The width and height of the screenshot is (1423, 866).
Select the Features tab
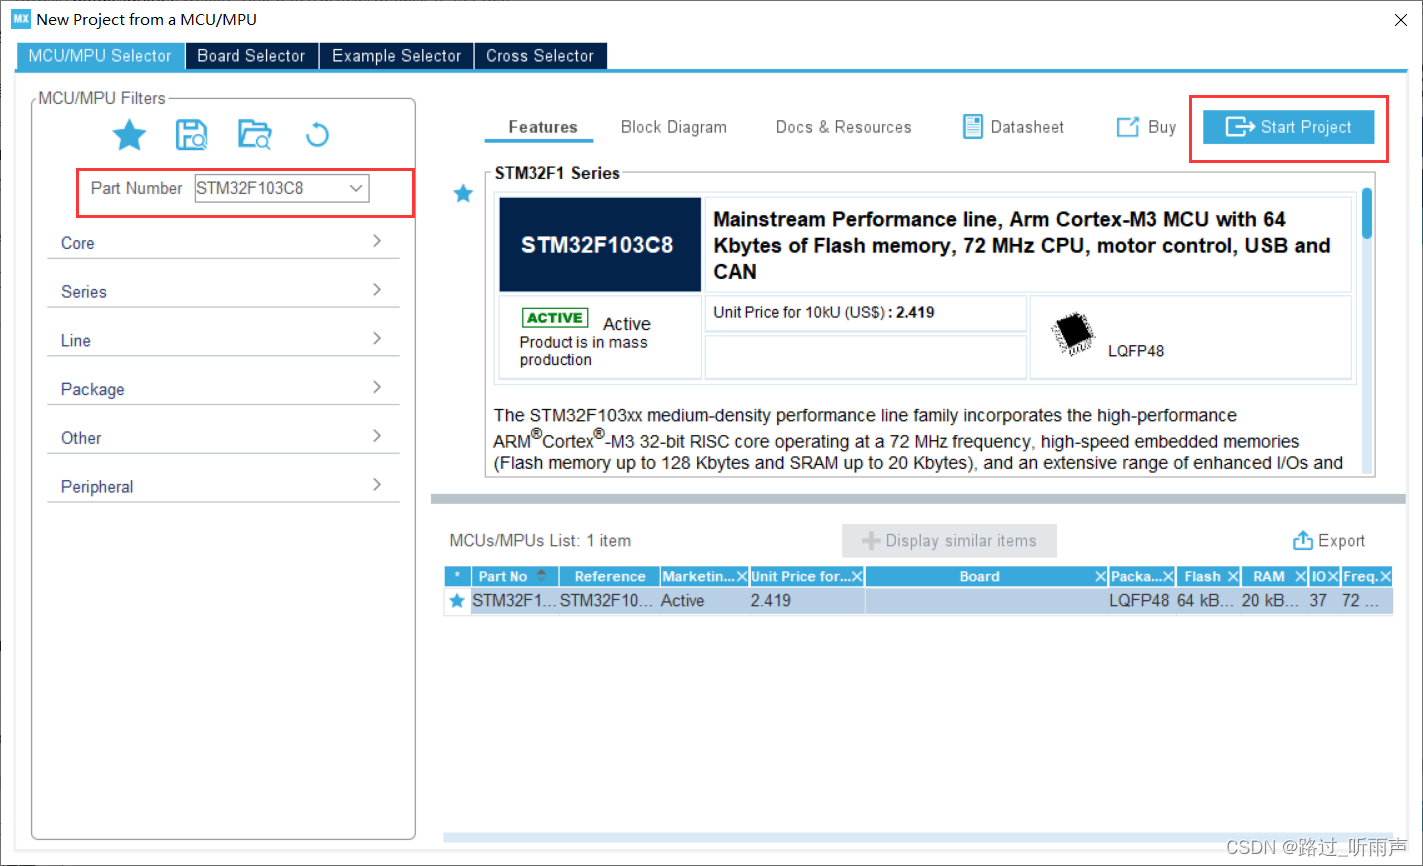(542, 127)
